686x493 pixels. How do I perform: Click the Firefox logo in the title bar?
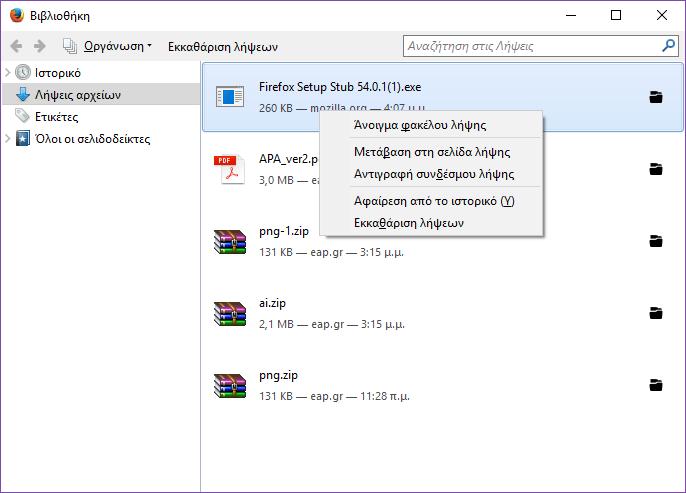17,15
